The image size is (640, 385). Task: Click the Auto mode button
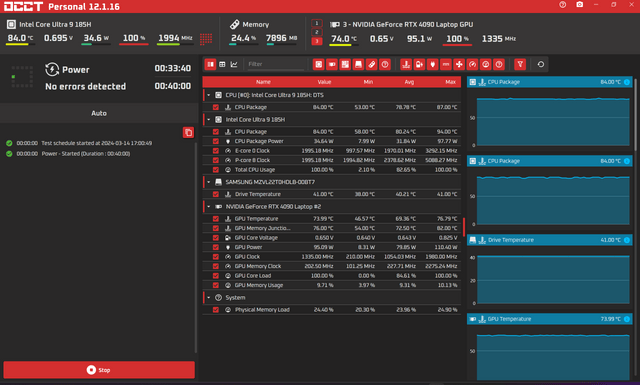click(99, 113)
